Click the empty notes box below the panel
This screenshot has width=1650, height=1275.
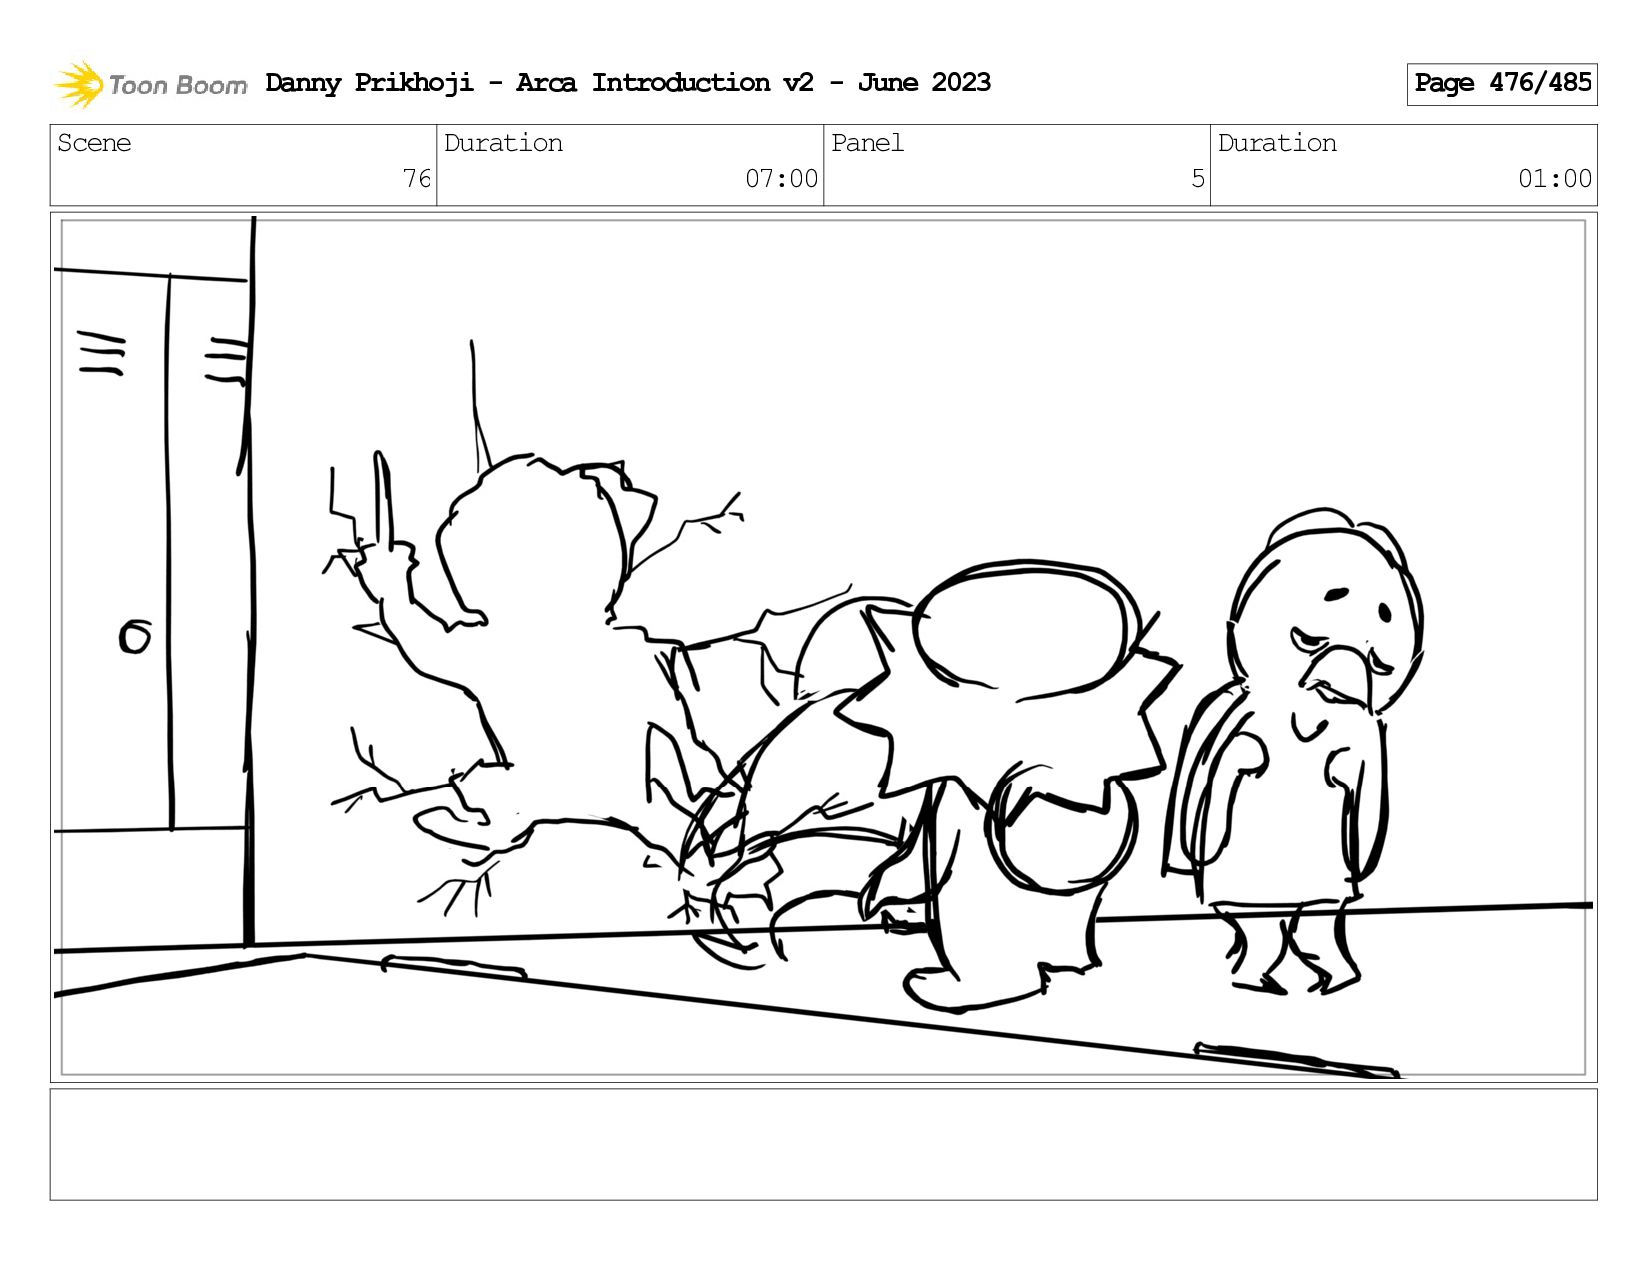(x=824, y=1144)
